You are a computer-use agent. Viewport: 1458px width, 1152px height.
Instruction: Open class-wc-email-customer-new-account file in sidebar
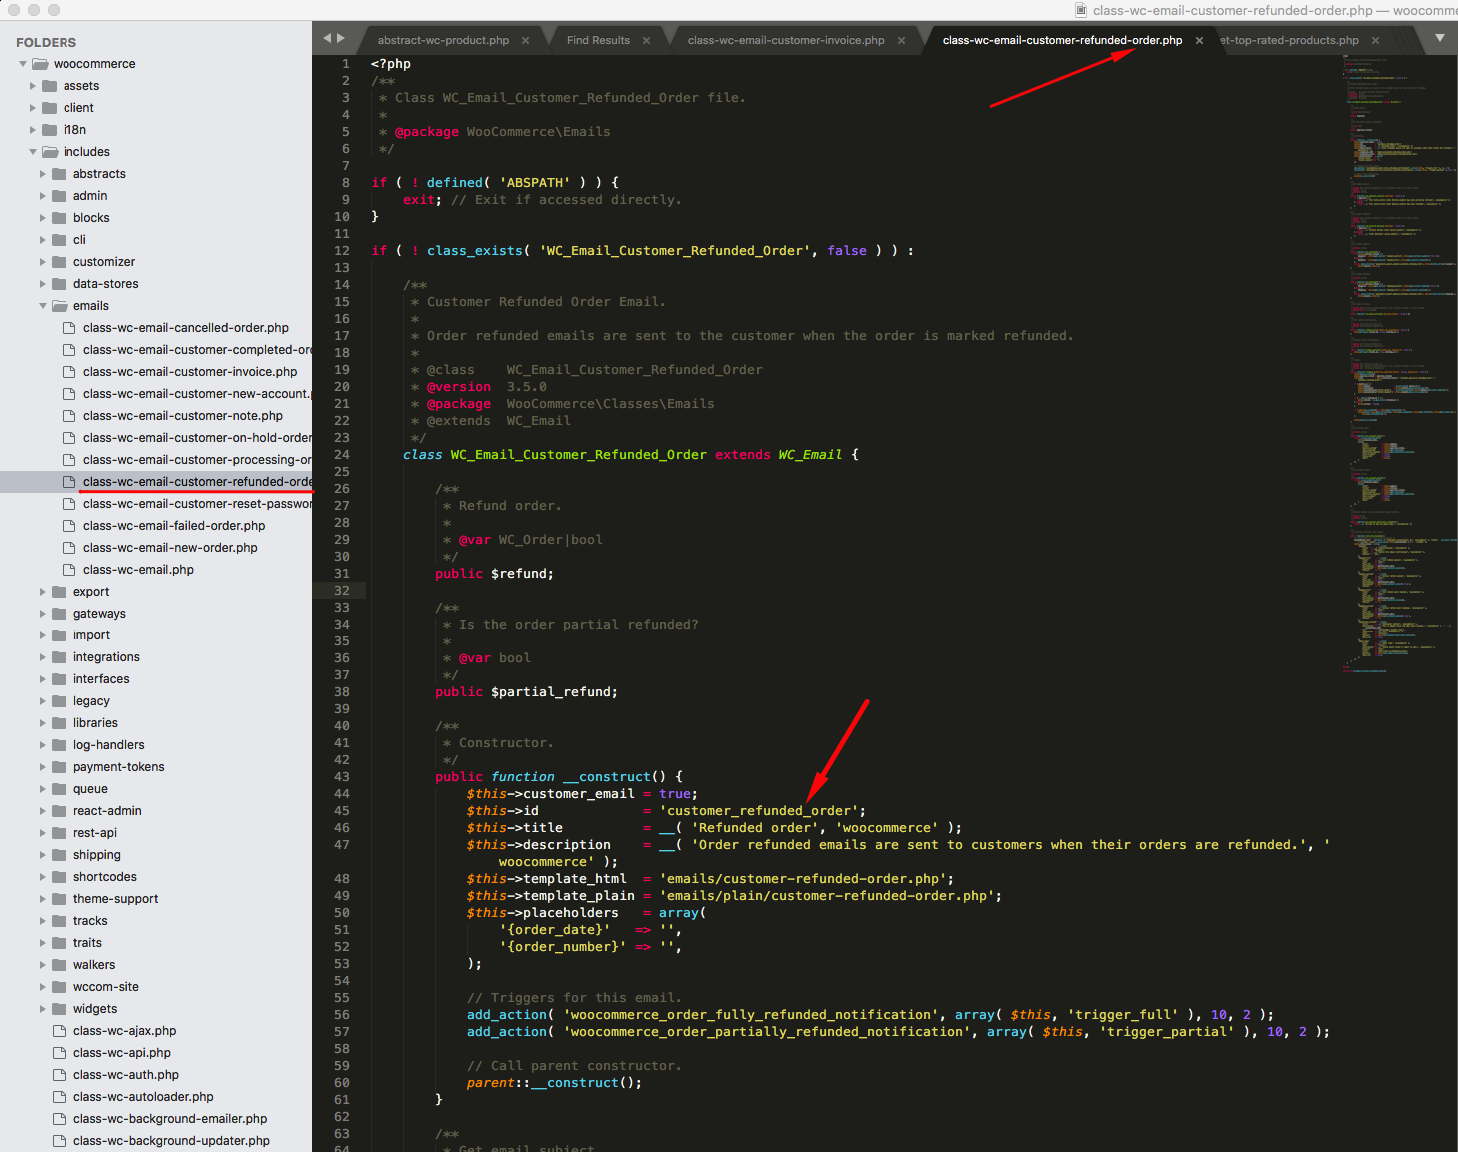coord(197,394)
